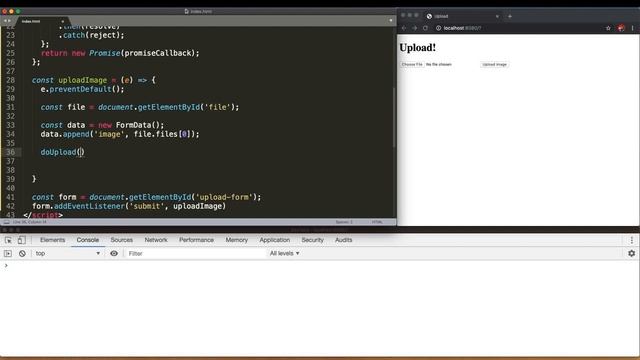
Task: Click the Choose File button
Action: click(412, 64)
